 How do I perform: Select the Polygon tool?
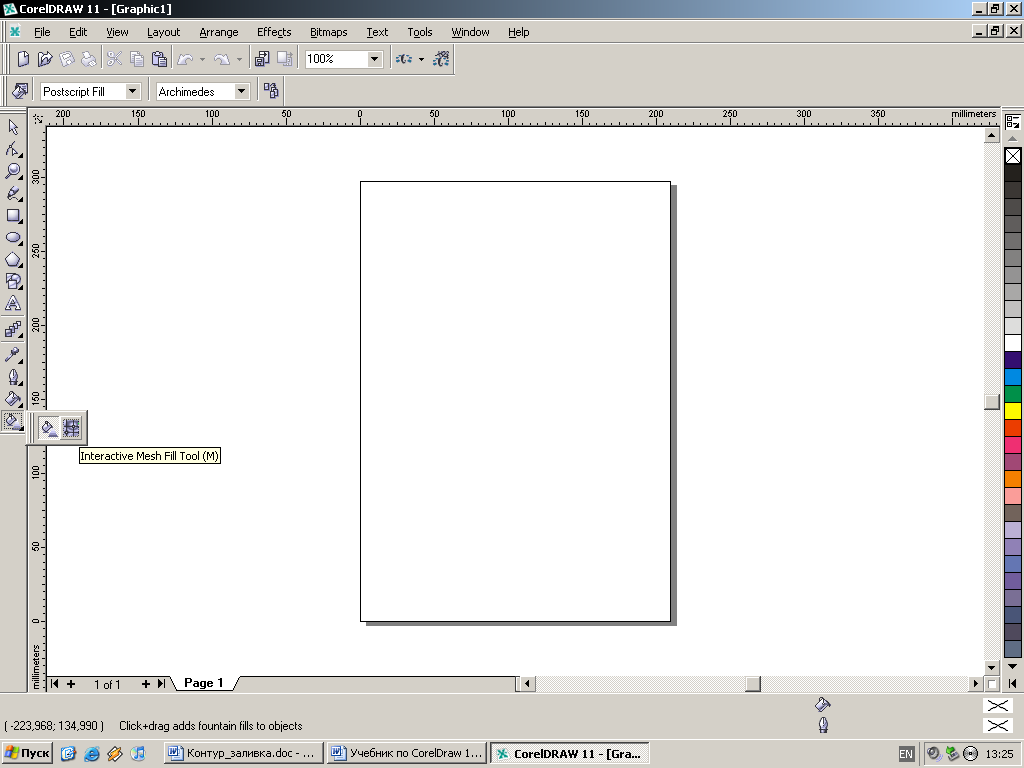click(13, 260)
